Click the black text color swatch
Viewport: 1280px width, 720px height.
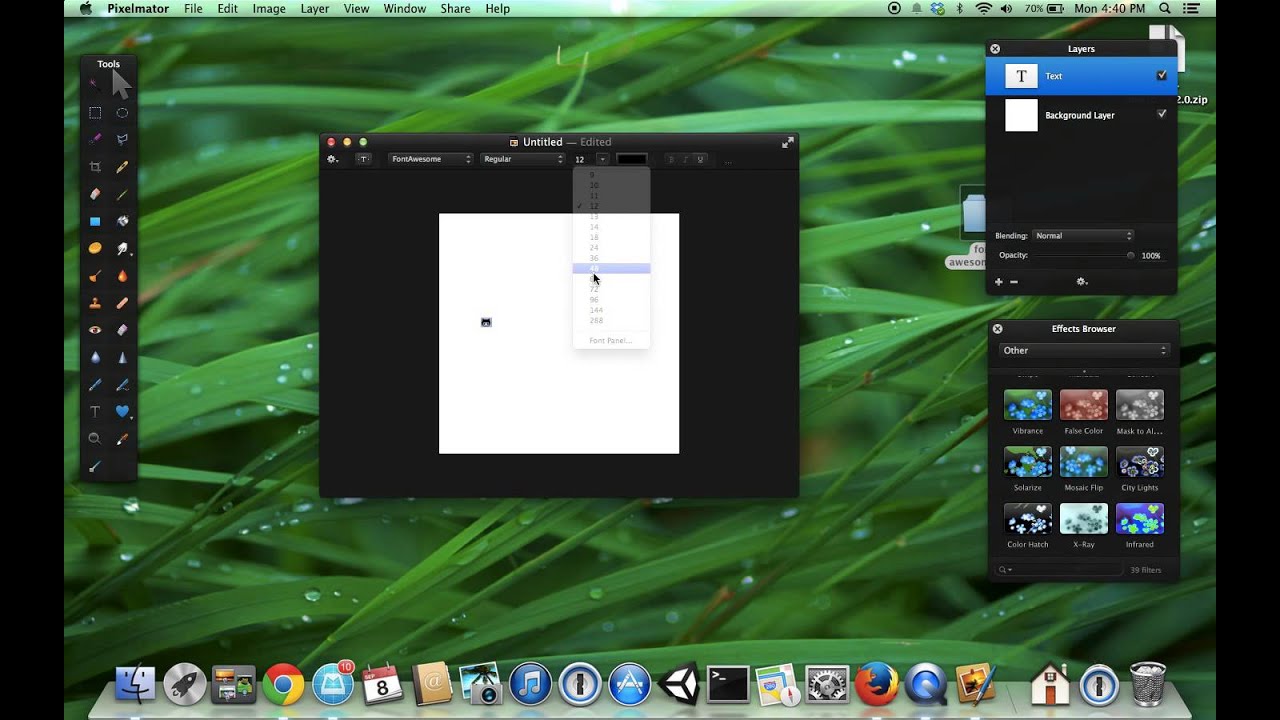pos(631,159)
